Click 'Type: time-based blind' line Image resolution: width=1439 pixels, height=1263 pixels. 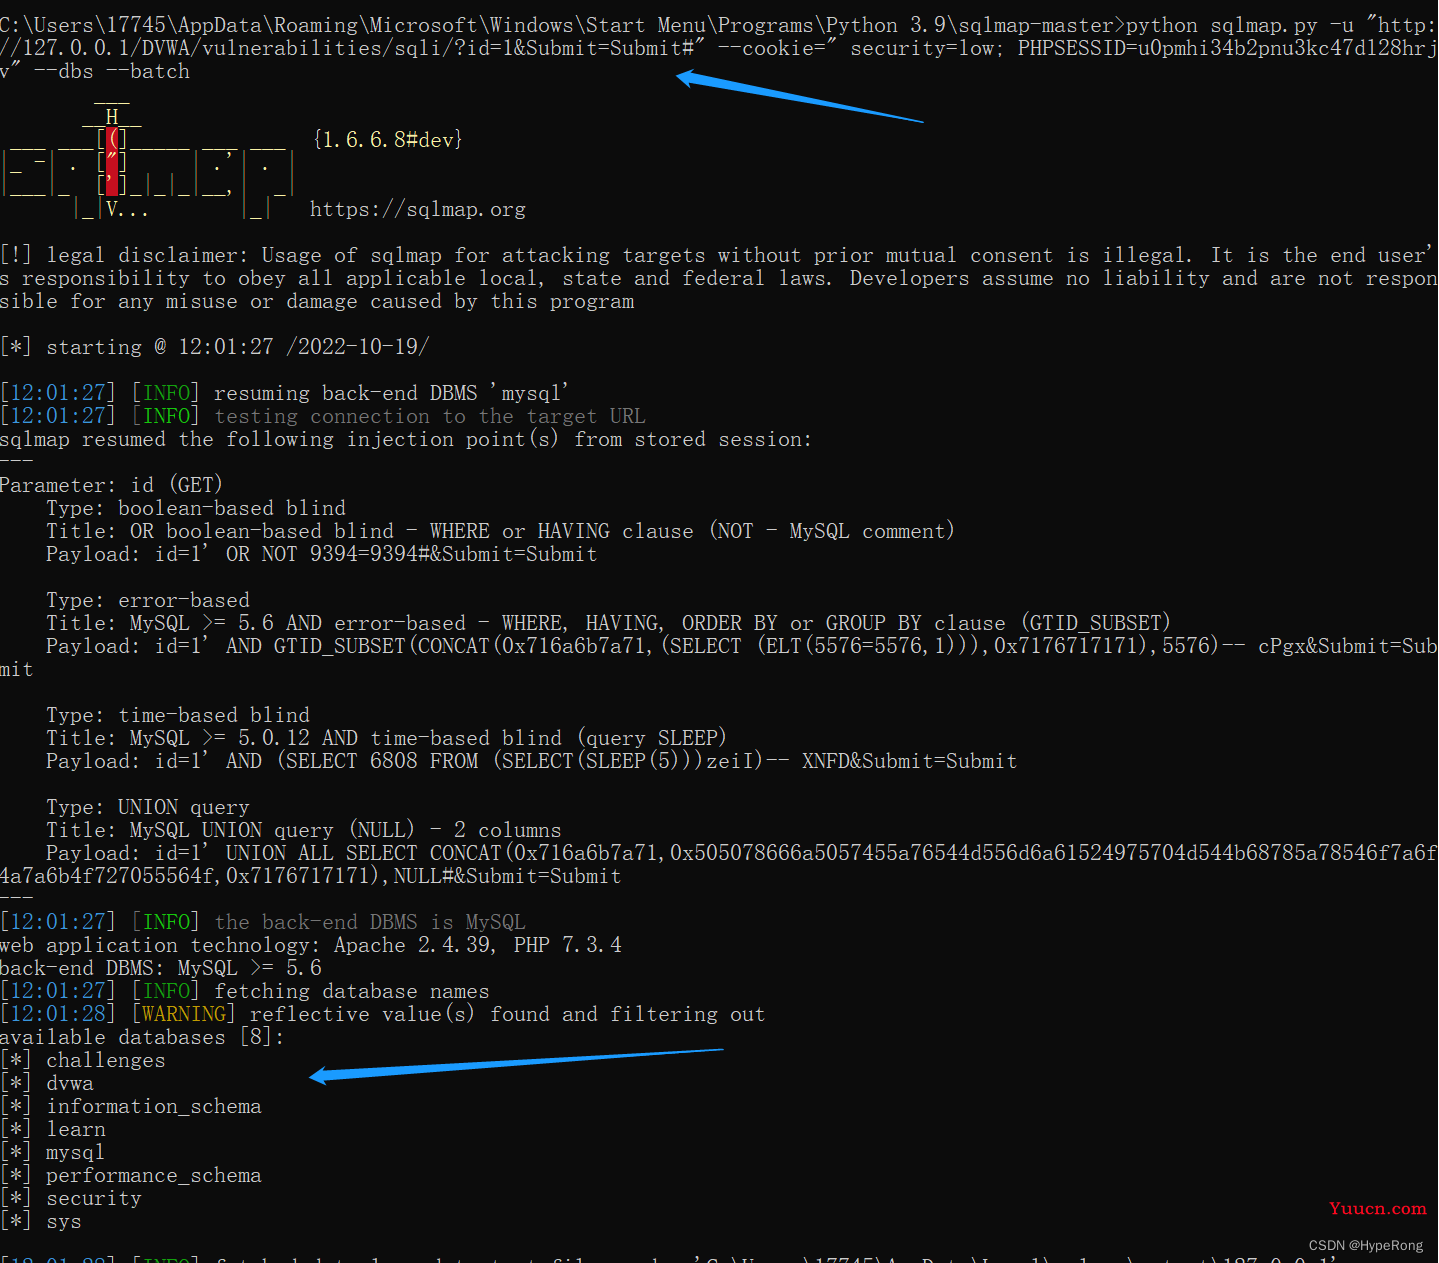[x=178, y=715]
